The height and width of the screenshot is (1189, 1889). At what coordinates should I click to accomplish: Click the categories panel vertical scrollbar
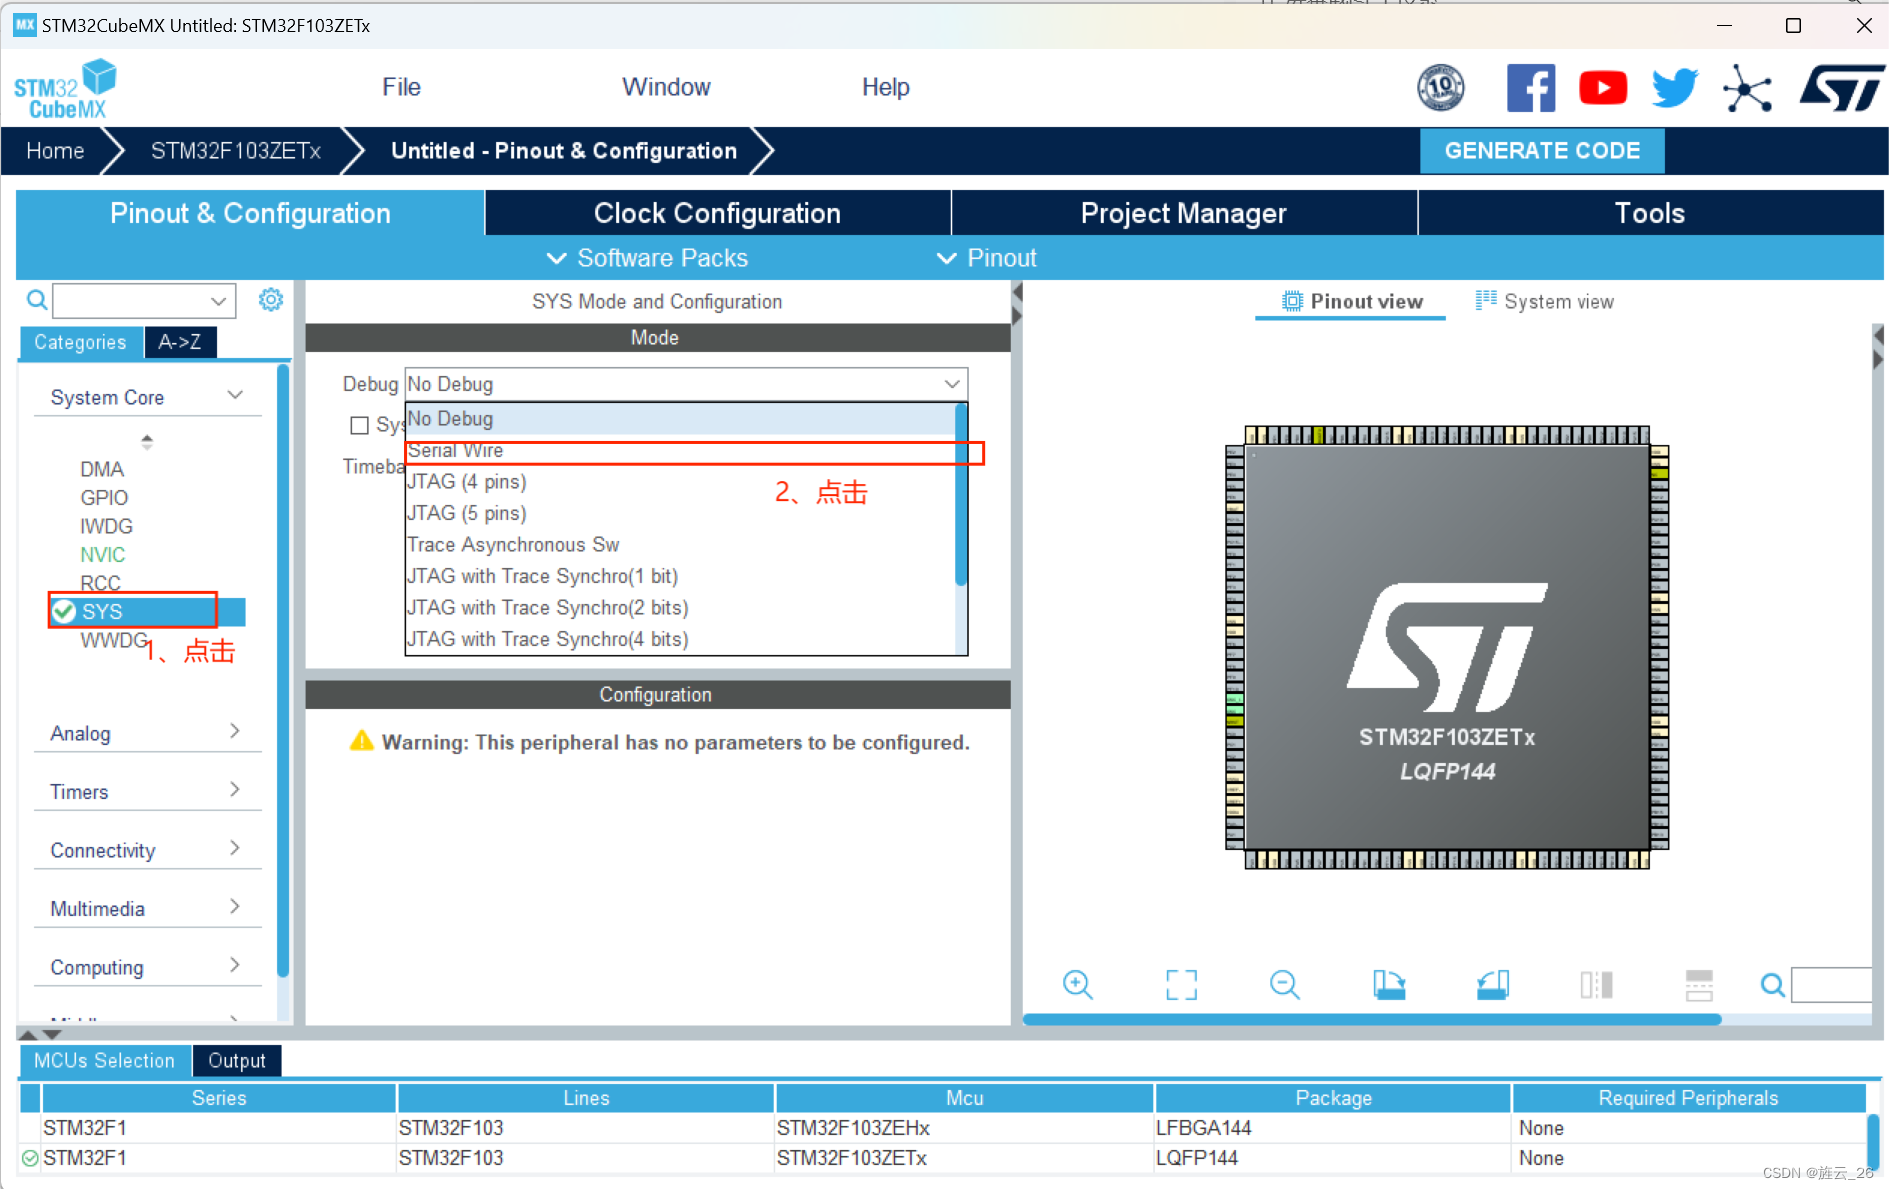(x=283, y=670)
